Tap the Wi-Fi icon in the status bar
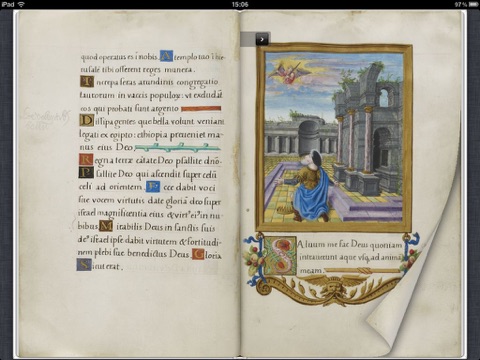This screenshot has height=360, width=480. pyautogui.click(x=21, y=4)
